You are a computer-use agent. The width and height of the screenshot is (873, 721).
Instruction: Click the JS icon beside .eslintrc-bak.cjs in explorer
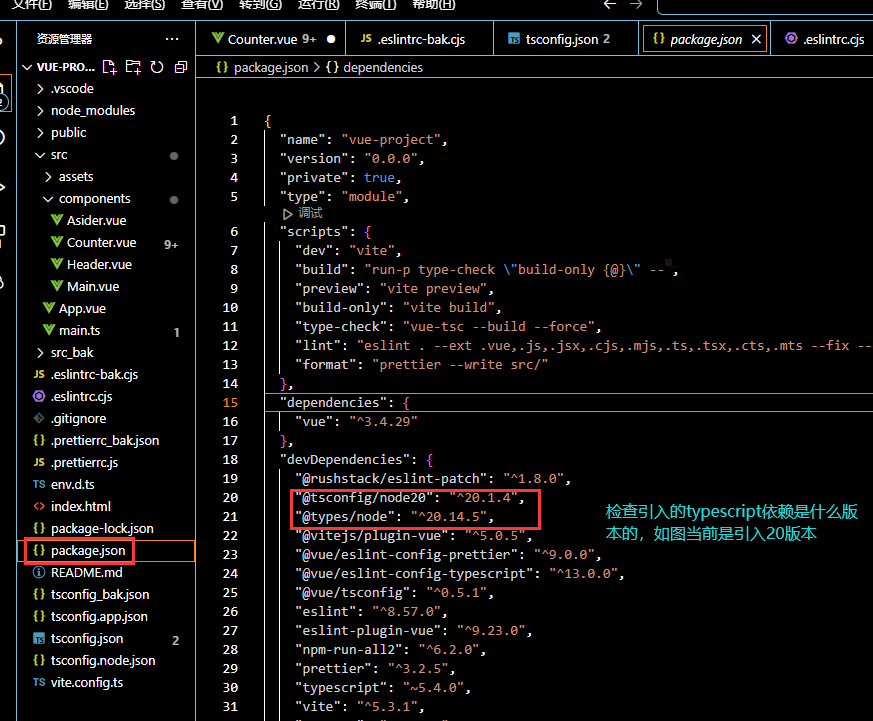click(39, 374)
